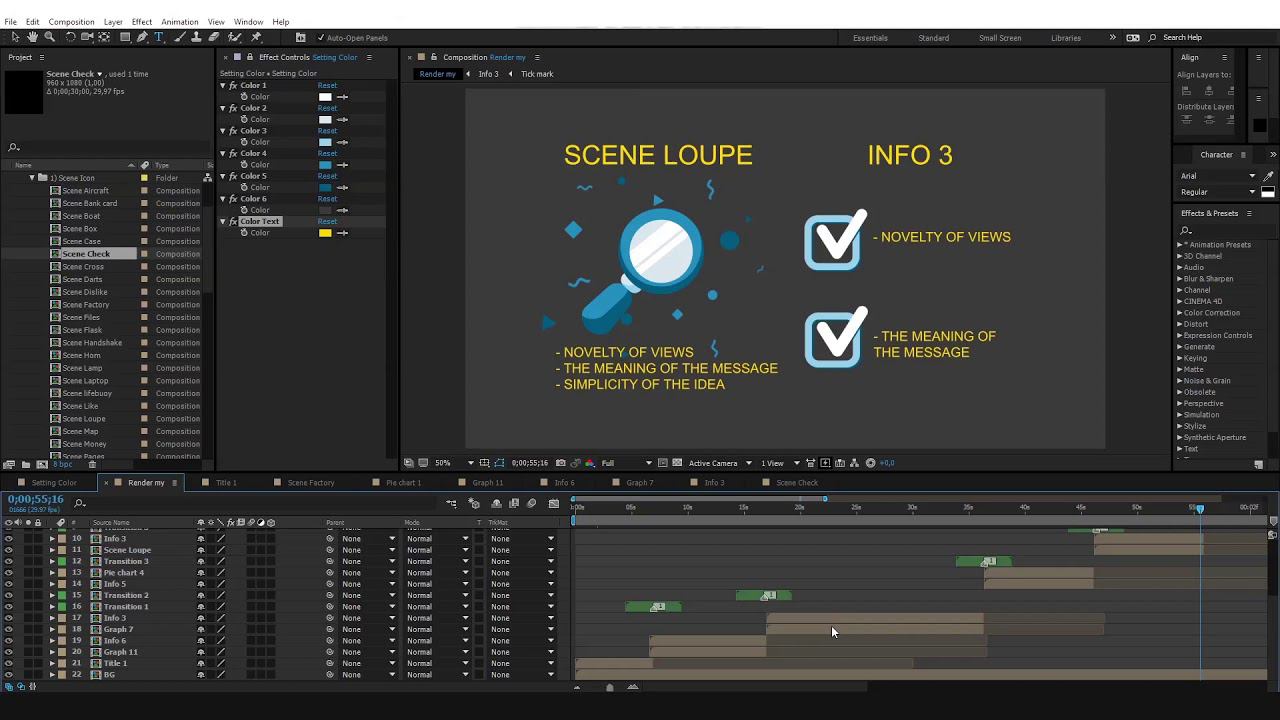Click the parent pick whip for Scene Loupe

click(330, 550)
